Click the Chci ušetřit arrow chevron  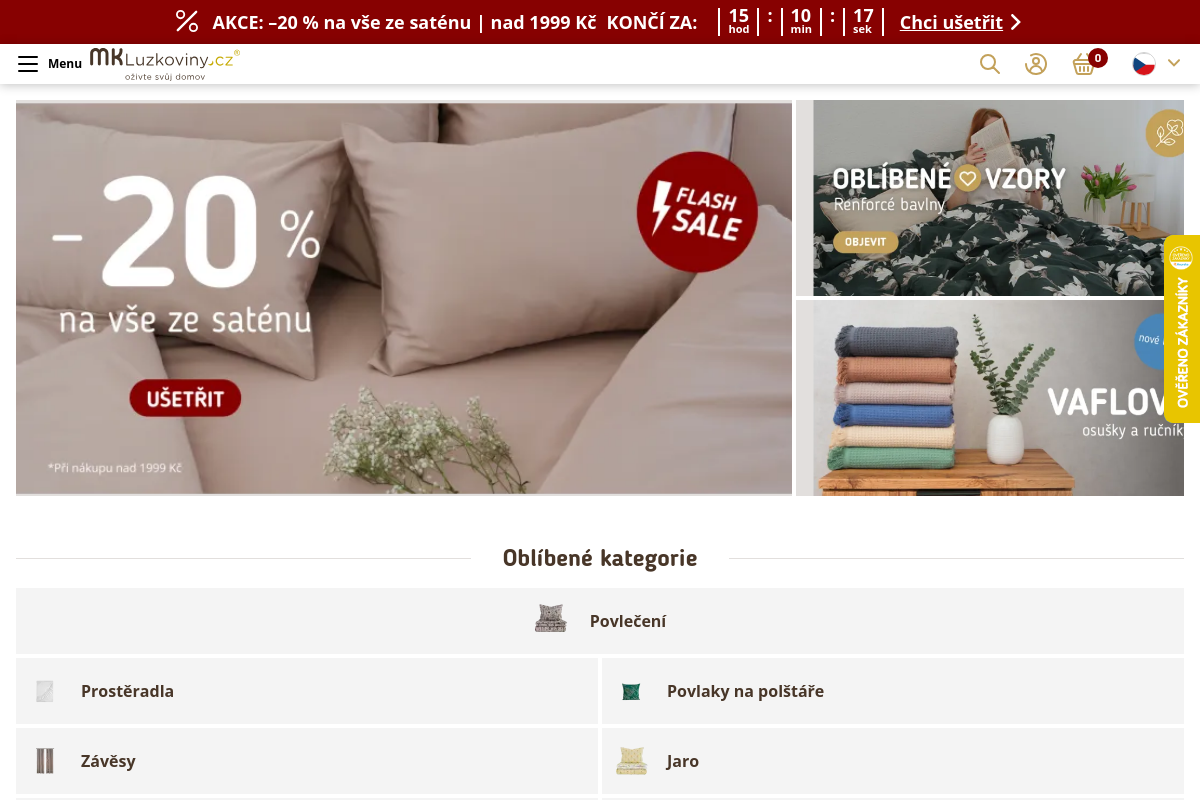[x=1016, y=22]
